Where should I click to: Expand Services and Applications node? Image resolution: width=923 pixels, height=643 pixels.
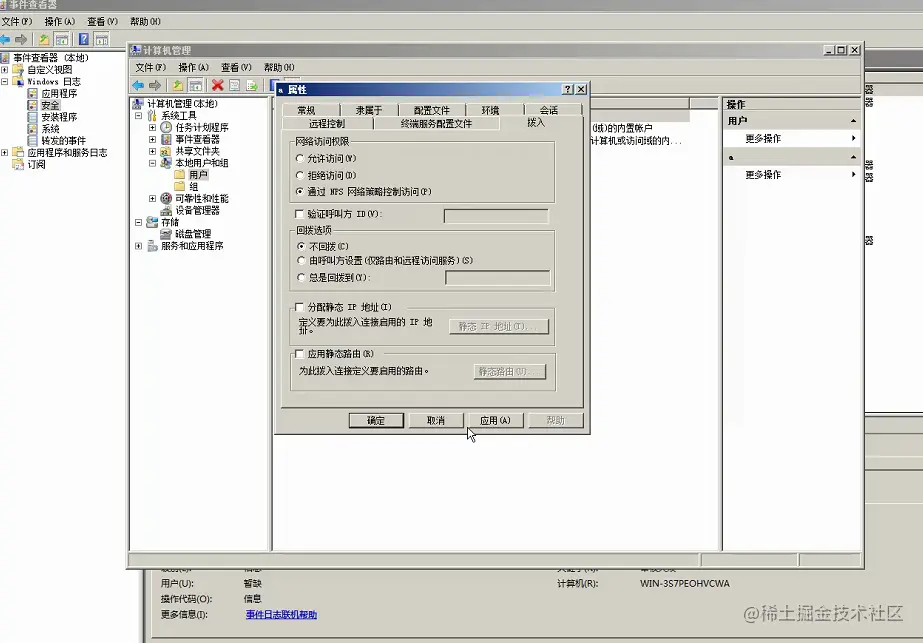(138, 246)
